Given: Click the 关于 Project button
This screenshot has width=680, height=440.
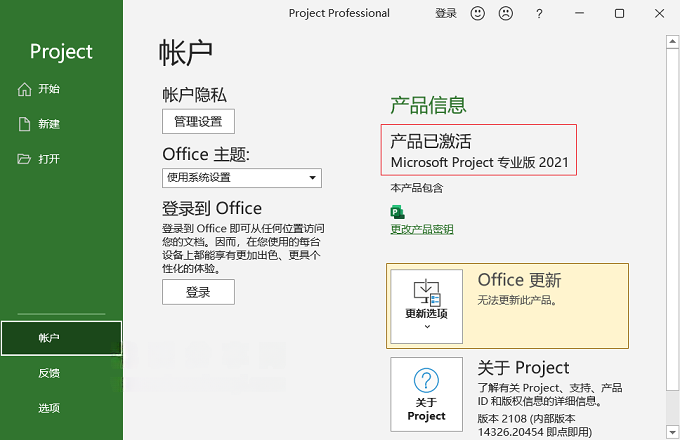Looking at the screenshot, I should point(426,394).
